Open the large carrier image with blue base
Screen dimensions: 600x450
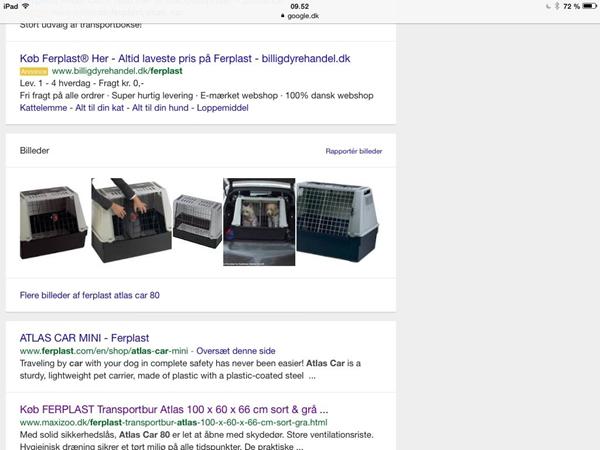click(x=338, y=222)
